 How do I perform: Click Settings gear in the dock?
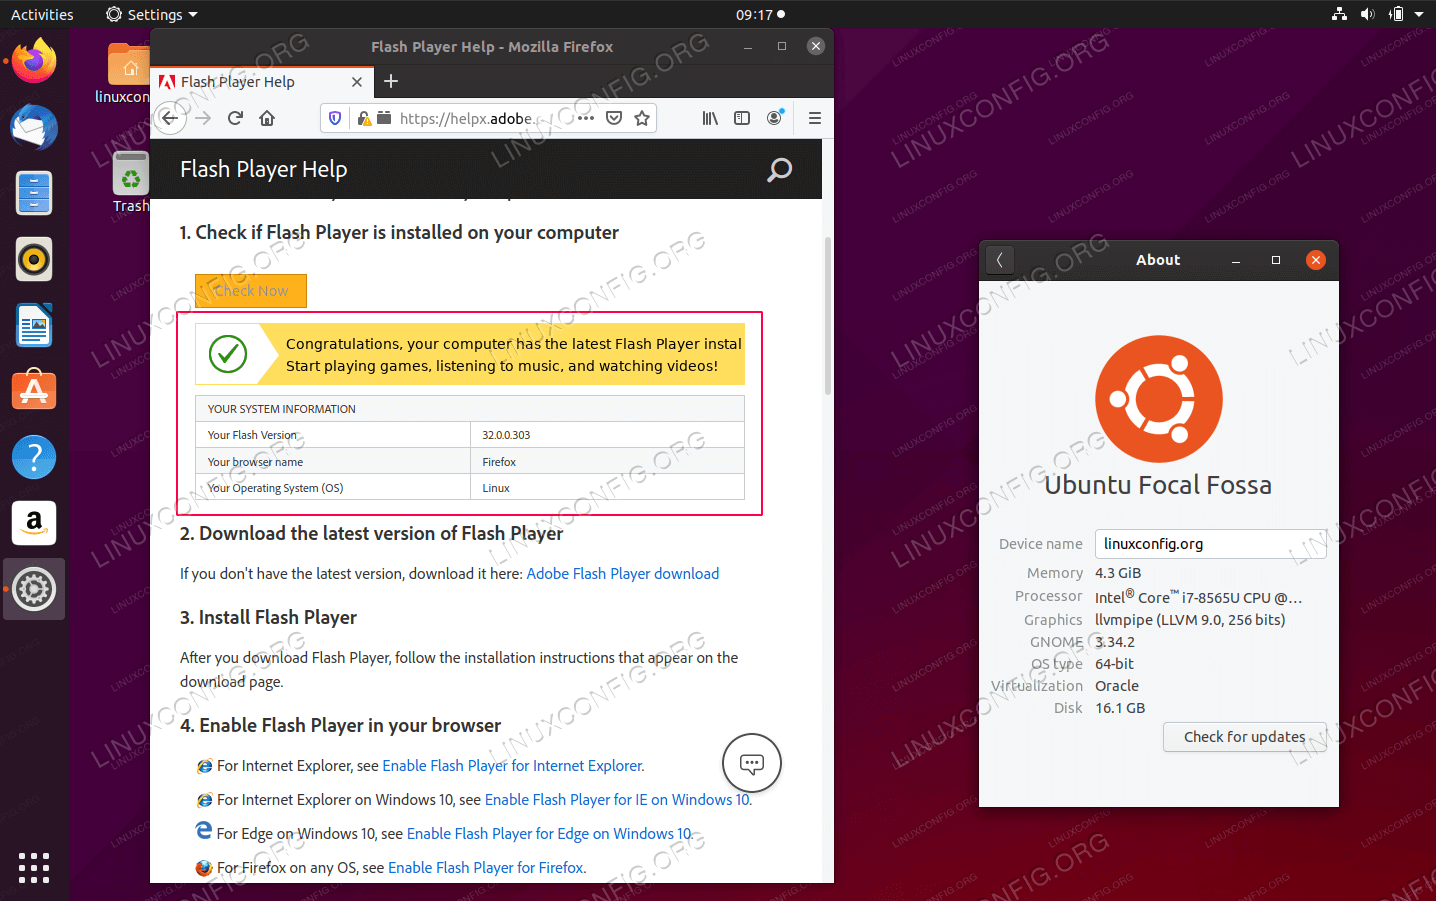pos(34,589)
